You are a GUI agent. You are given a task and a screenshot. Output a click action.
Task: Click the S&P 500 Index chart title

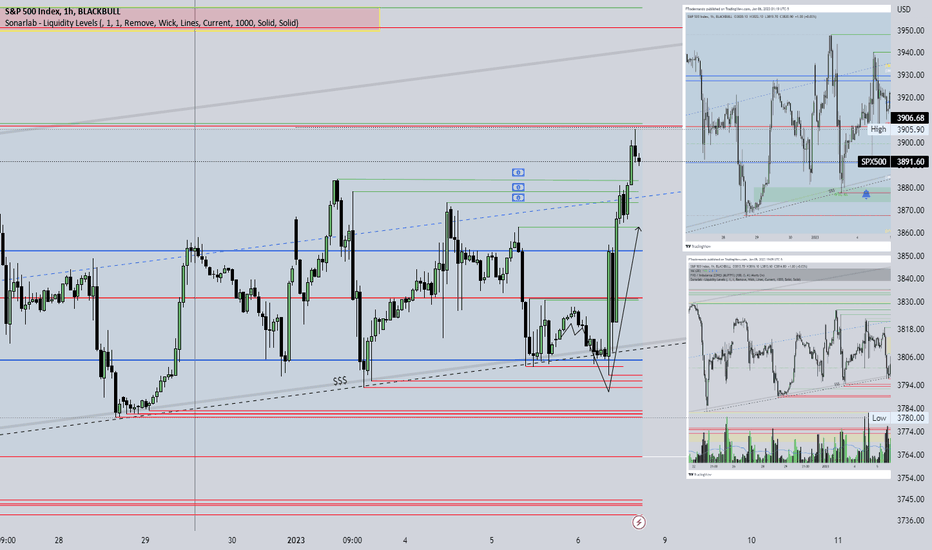pos(63,11)
